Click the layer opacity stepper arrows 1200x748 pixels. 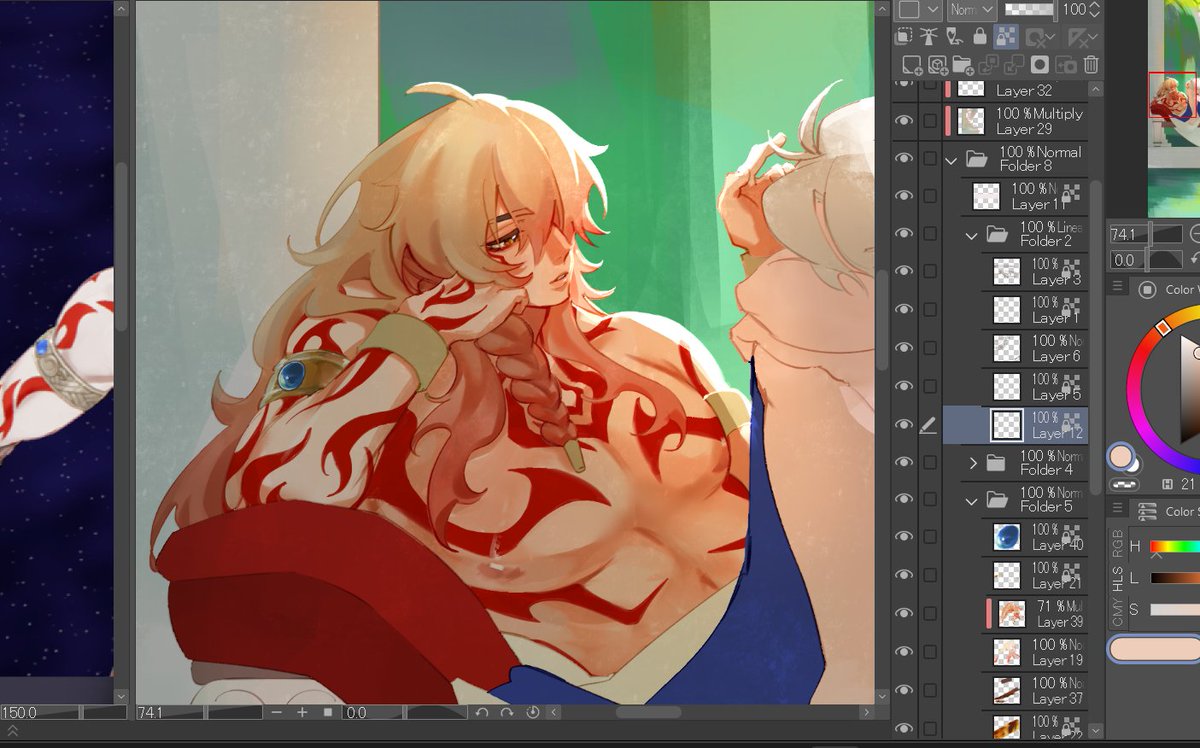[1092, 9]
